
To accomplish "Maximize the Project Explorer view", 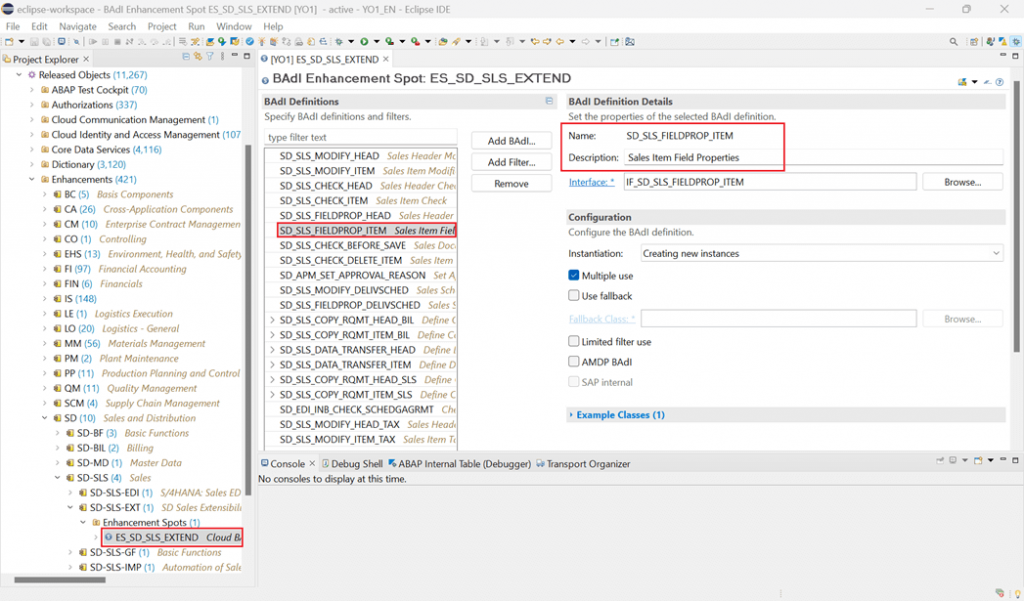I will click(247, 56).
